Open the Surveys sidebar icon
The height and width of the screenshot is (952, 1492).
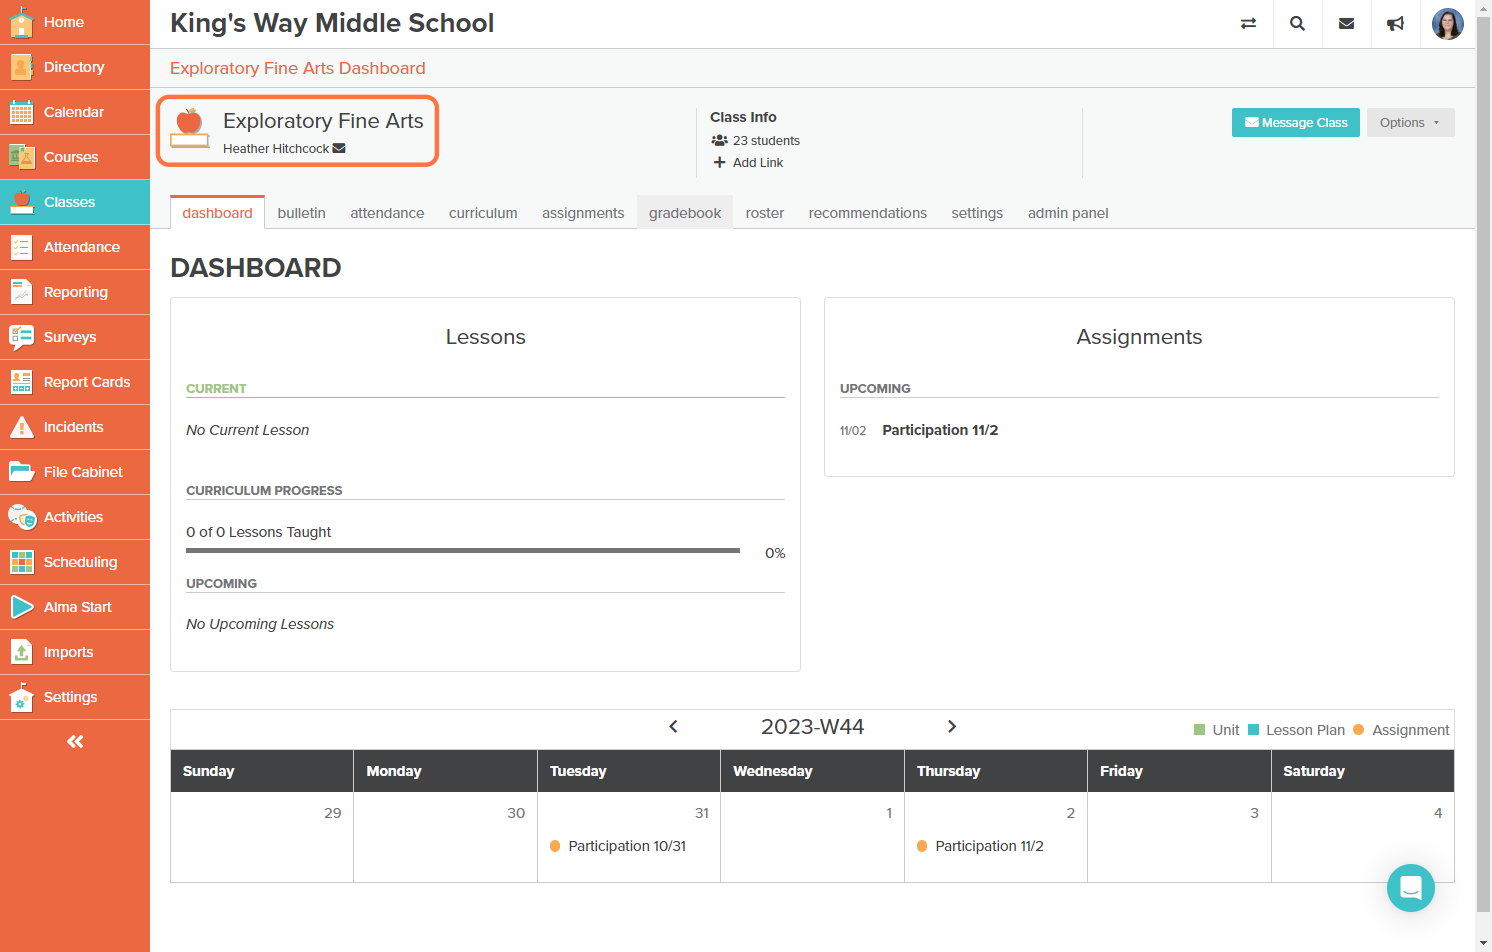[22, 337]
